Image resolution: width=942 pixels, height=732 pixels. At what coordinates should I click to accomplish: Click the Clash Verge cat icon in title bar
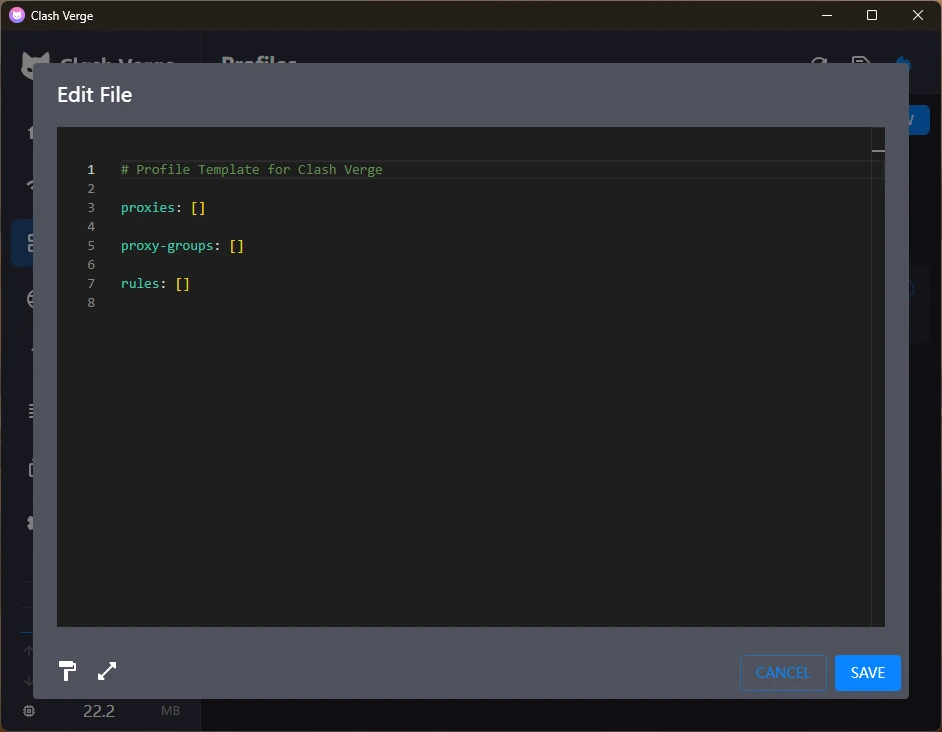(x=16, y=15)
